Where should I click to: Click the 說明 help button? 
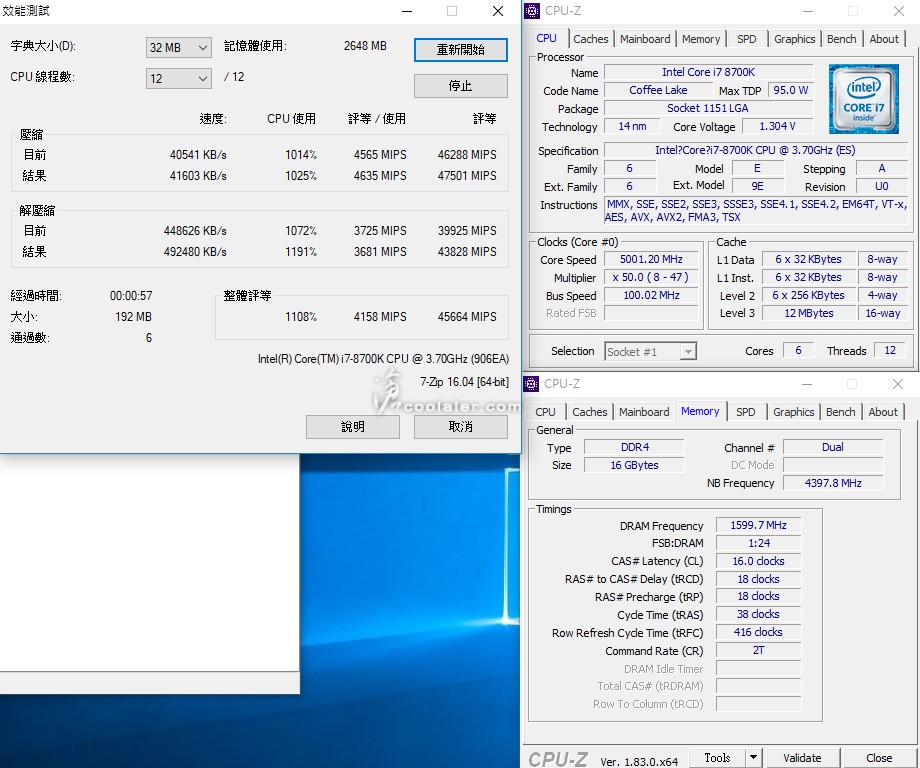[x=353, y=427]
